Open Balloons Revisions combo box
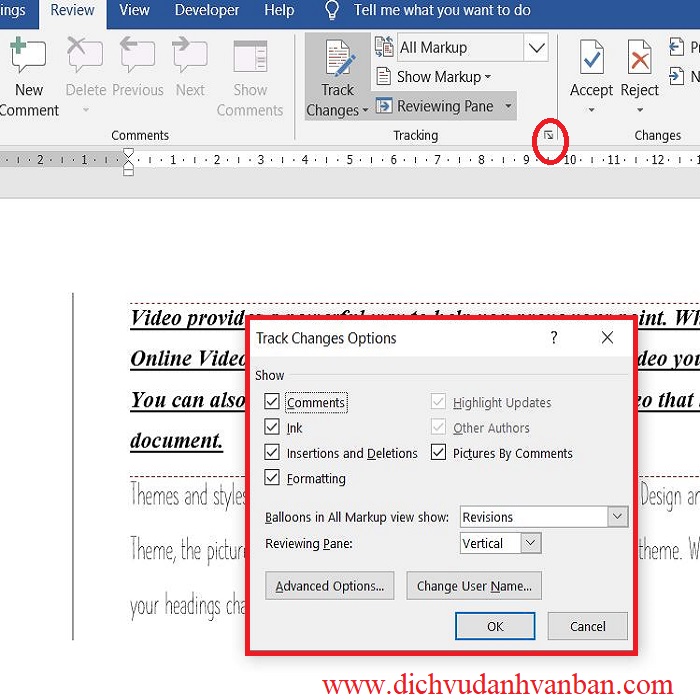Screen dimensions: 700x700 click(544, 517)
